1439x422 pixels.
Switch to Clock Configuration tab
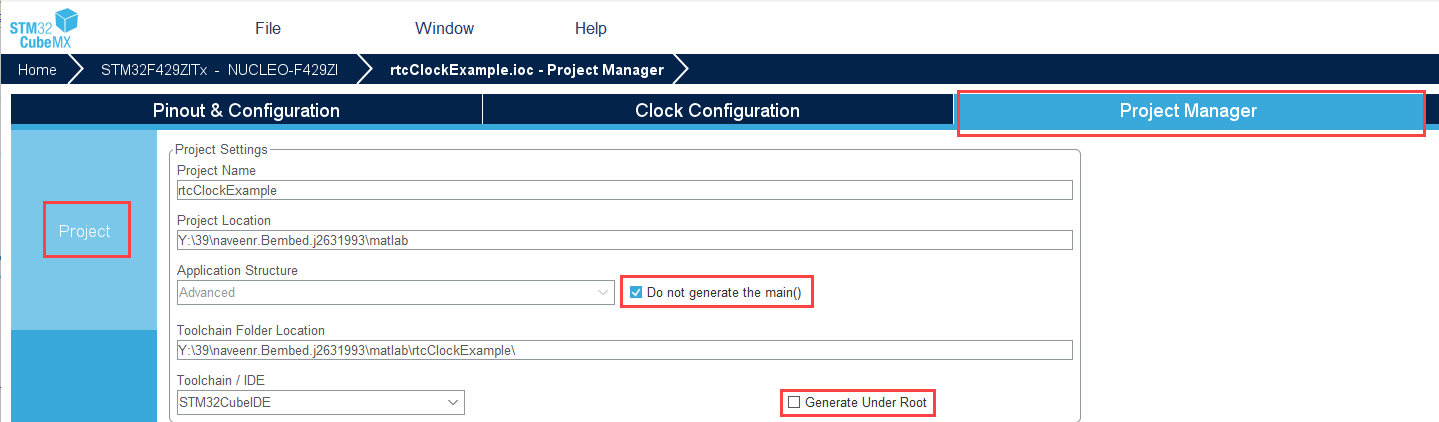point(717,111)
